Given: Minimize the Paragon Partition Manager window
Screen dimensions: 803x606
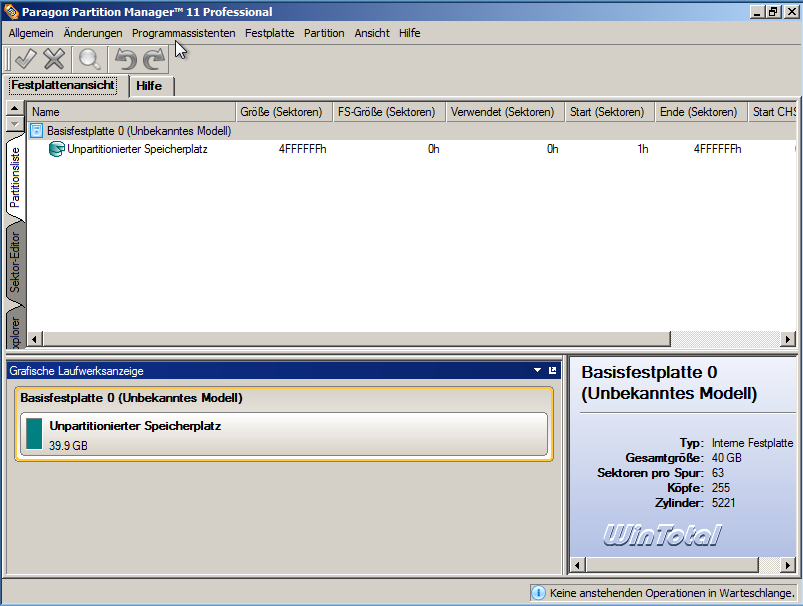Looking at the screenshot, I should tap(757, 12).
